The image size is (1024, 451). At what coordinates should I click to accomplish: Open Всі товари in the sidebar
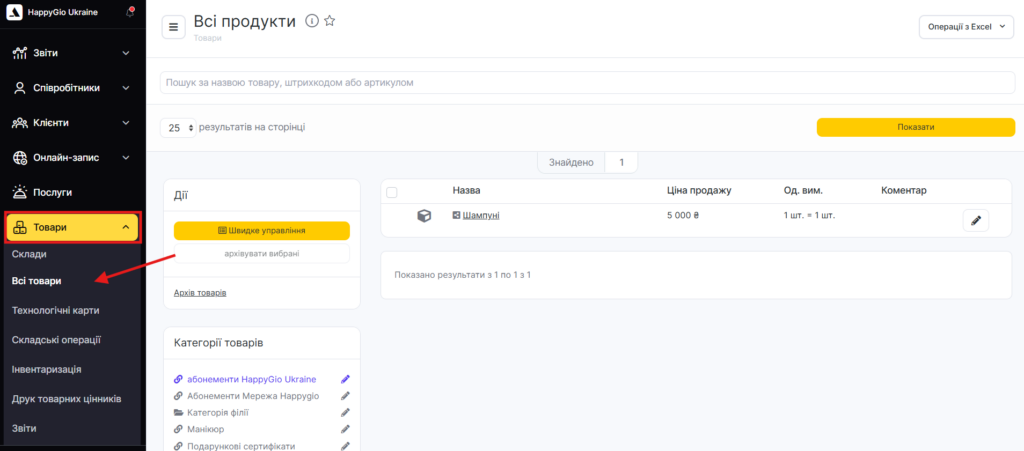36,282
